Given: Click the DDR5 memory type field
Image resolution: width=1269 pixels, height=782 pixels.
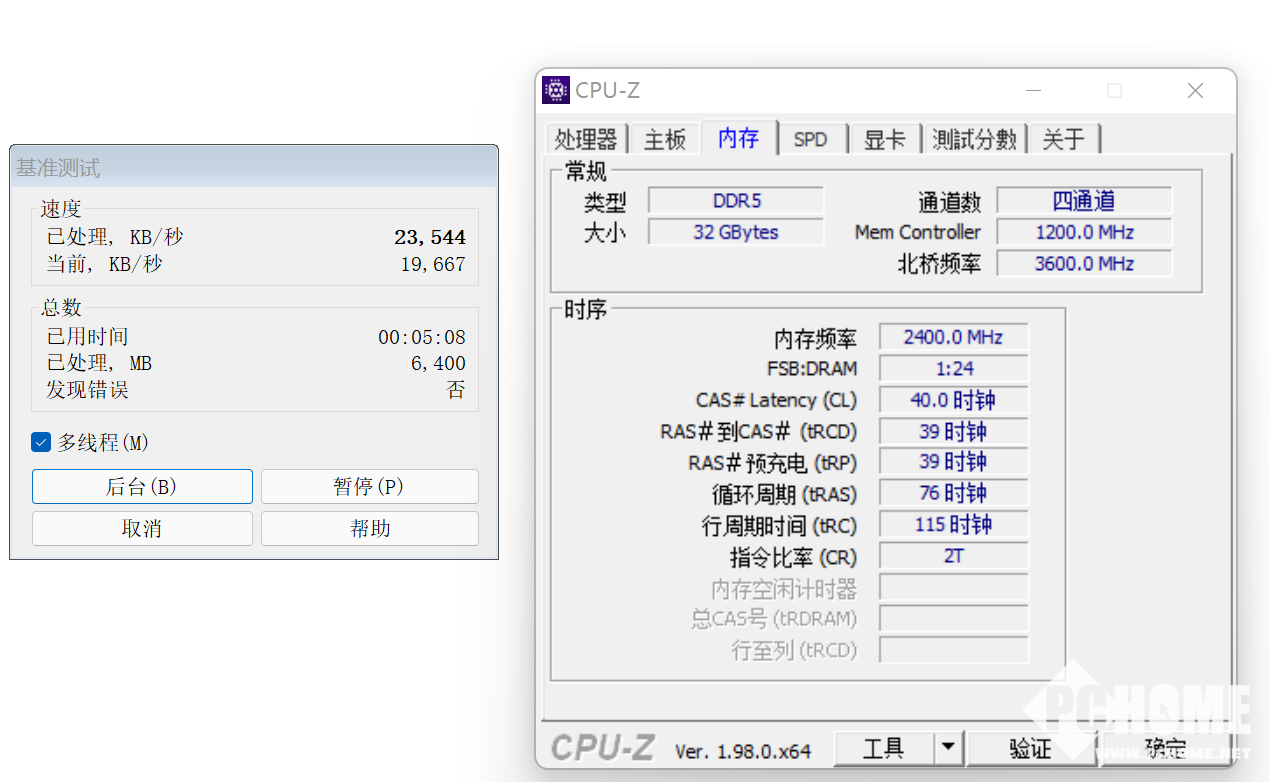Looking at the screenshot, I should (x=736, y=201).
